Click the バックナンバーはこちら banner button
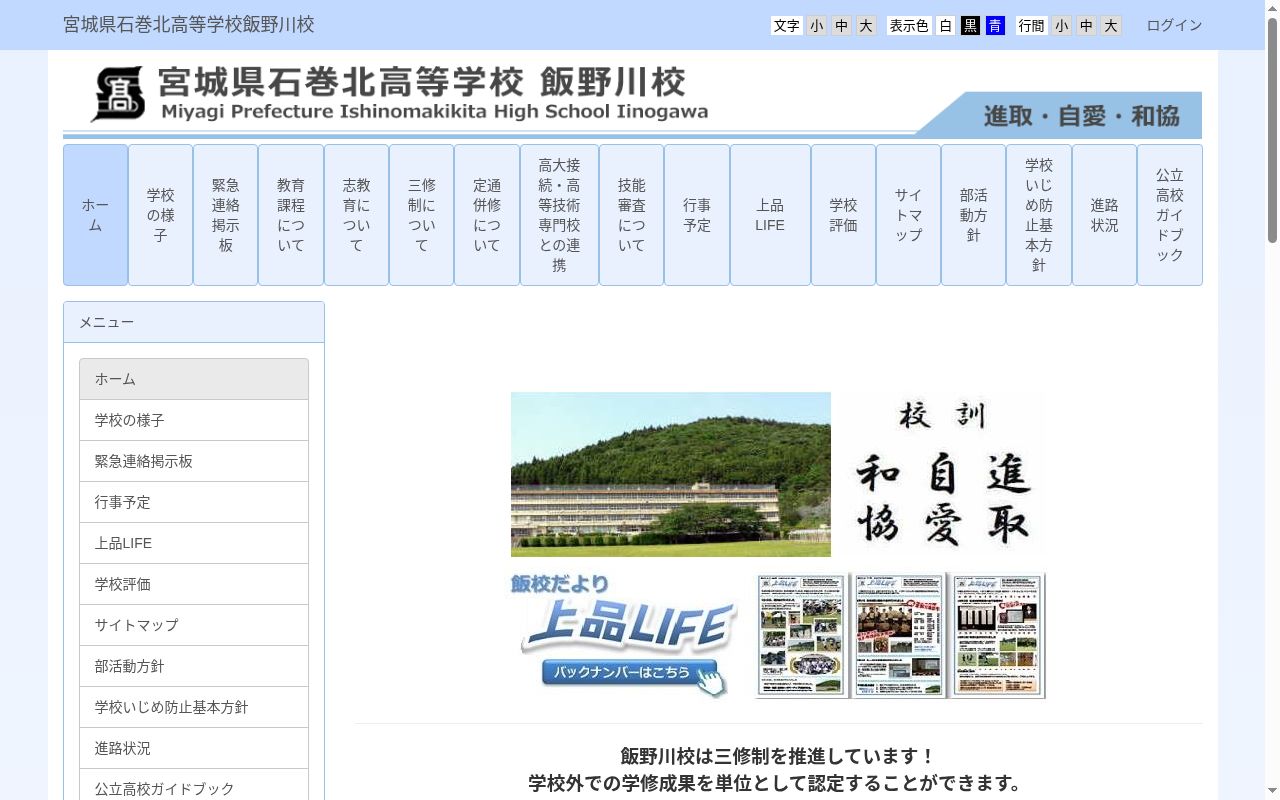 (629, 673)
